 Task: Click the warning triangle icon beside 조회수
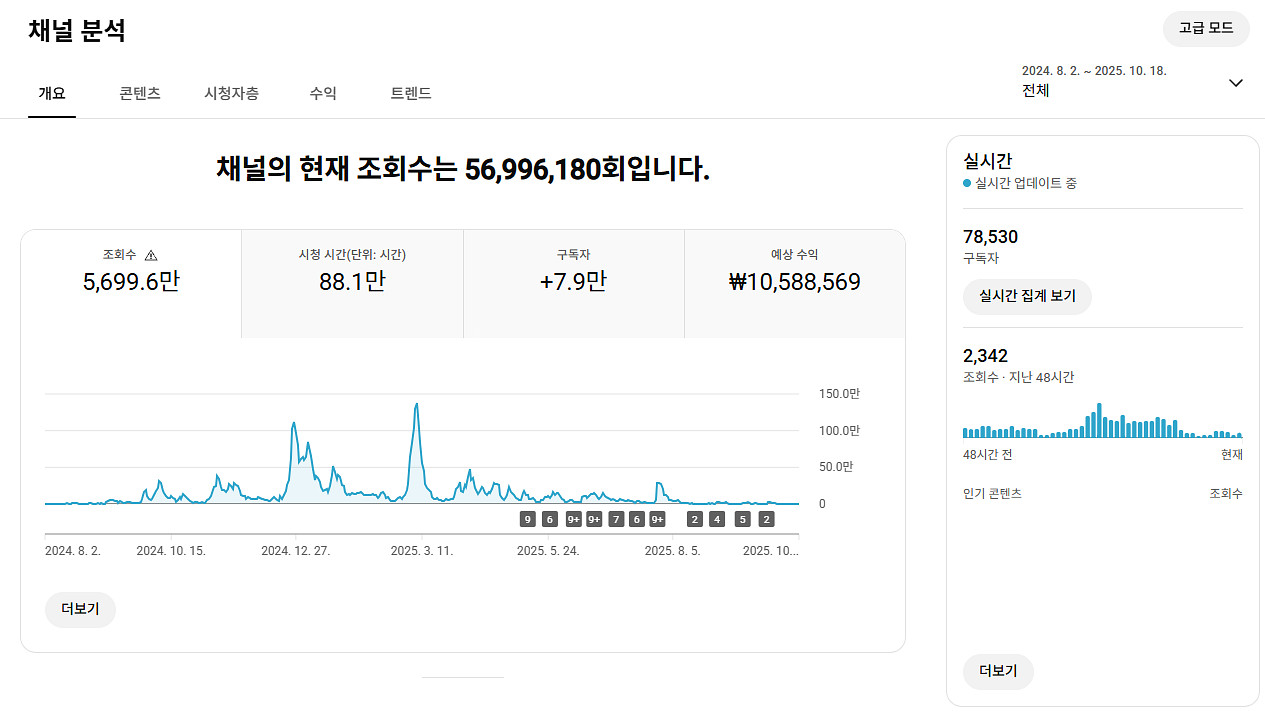tap(151, 255)
